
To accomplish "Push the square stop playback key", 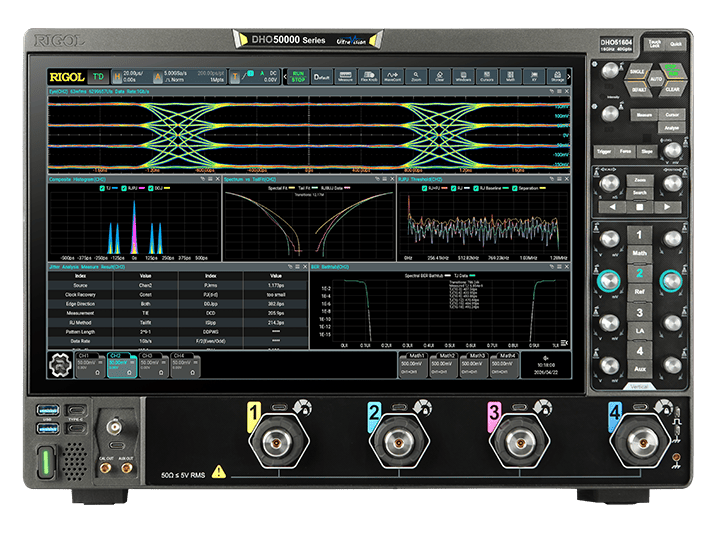I will (x=640, y=207).
